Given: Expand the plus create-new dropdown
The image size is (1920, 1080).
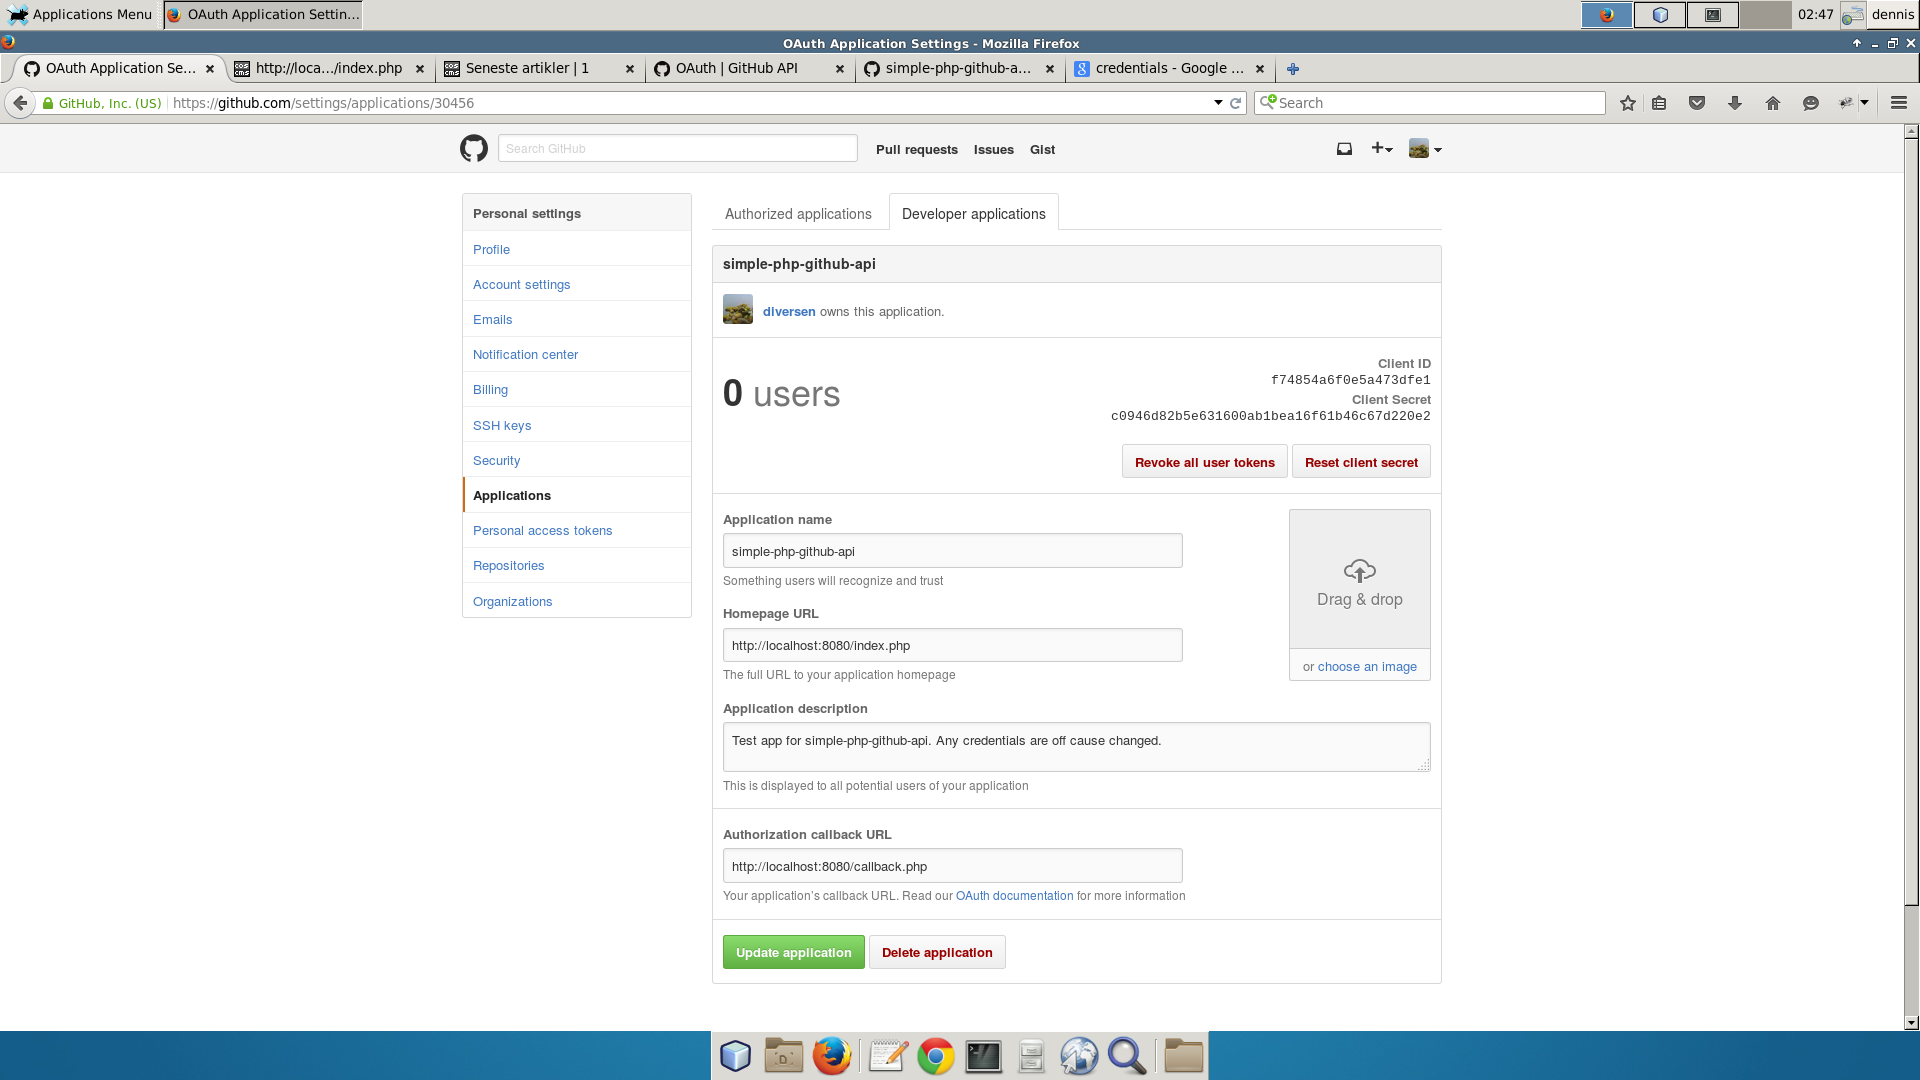Looking at the screenshot, I should (x=1382, y=149).
